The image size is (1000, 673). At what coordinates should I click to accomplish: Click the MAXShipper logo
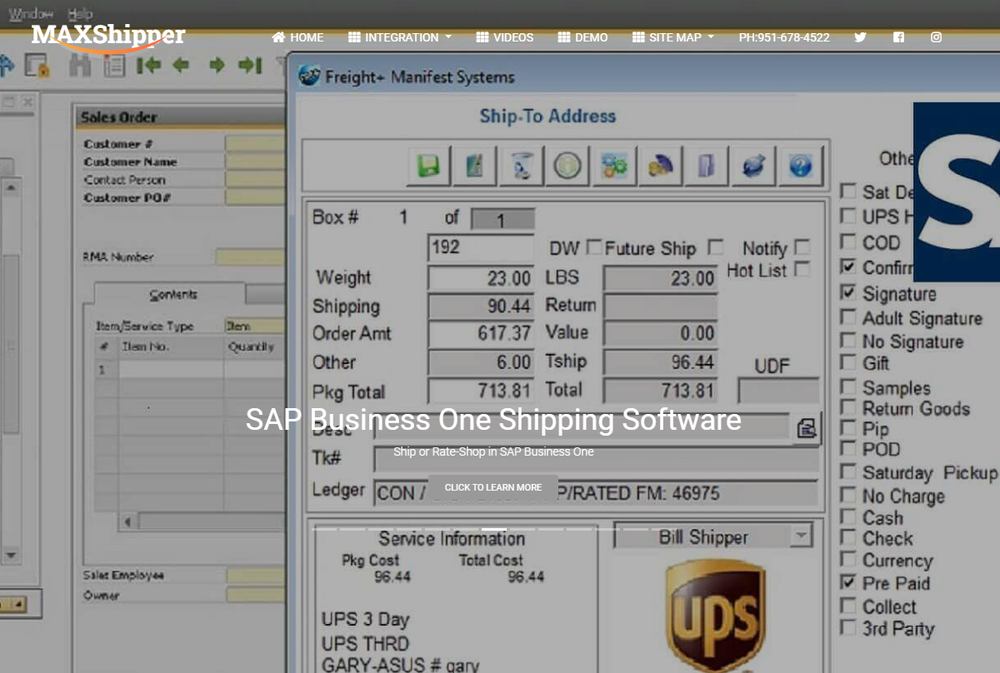[108, 37]
